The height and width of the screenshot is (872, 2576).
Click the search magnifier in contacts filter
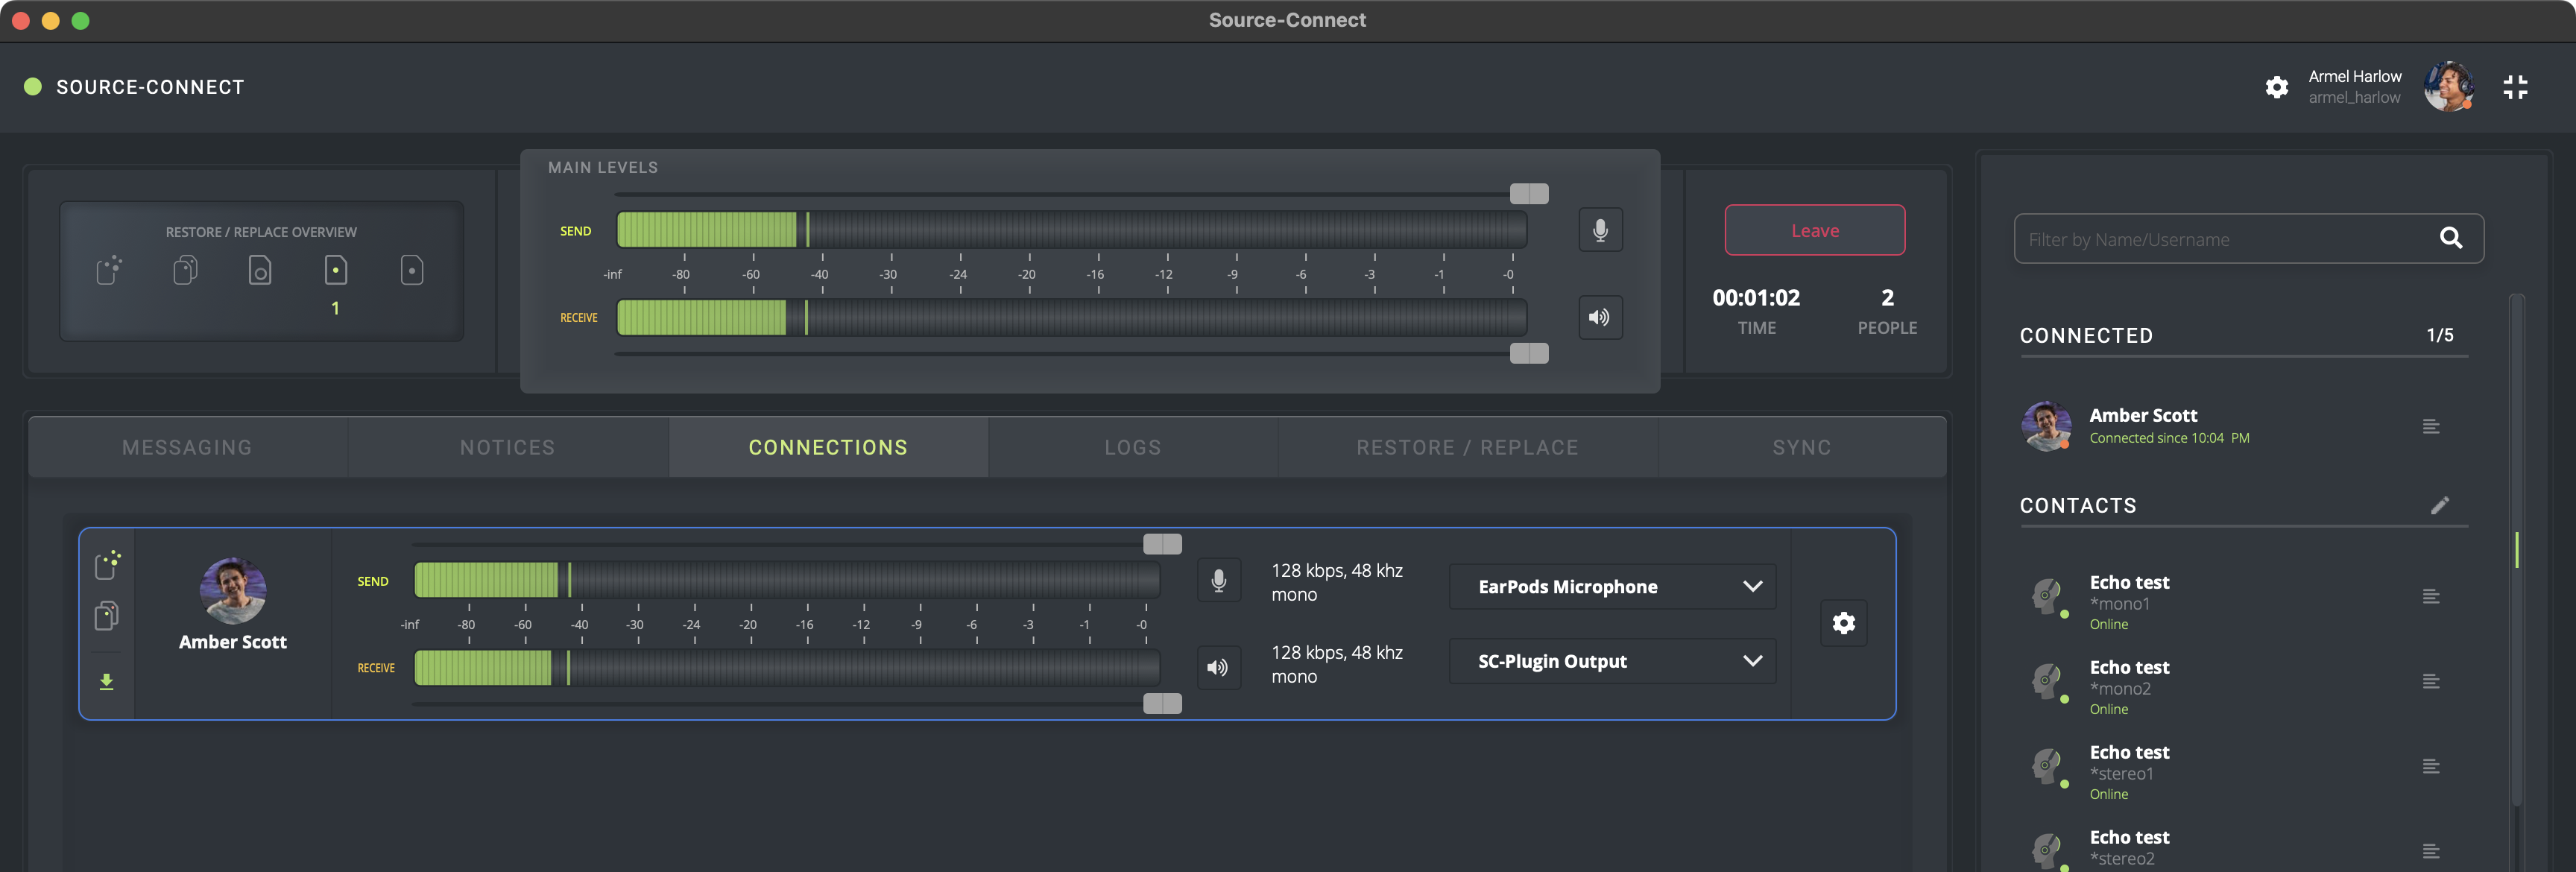[x=2450, y=238]
